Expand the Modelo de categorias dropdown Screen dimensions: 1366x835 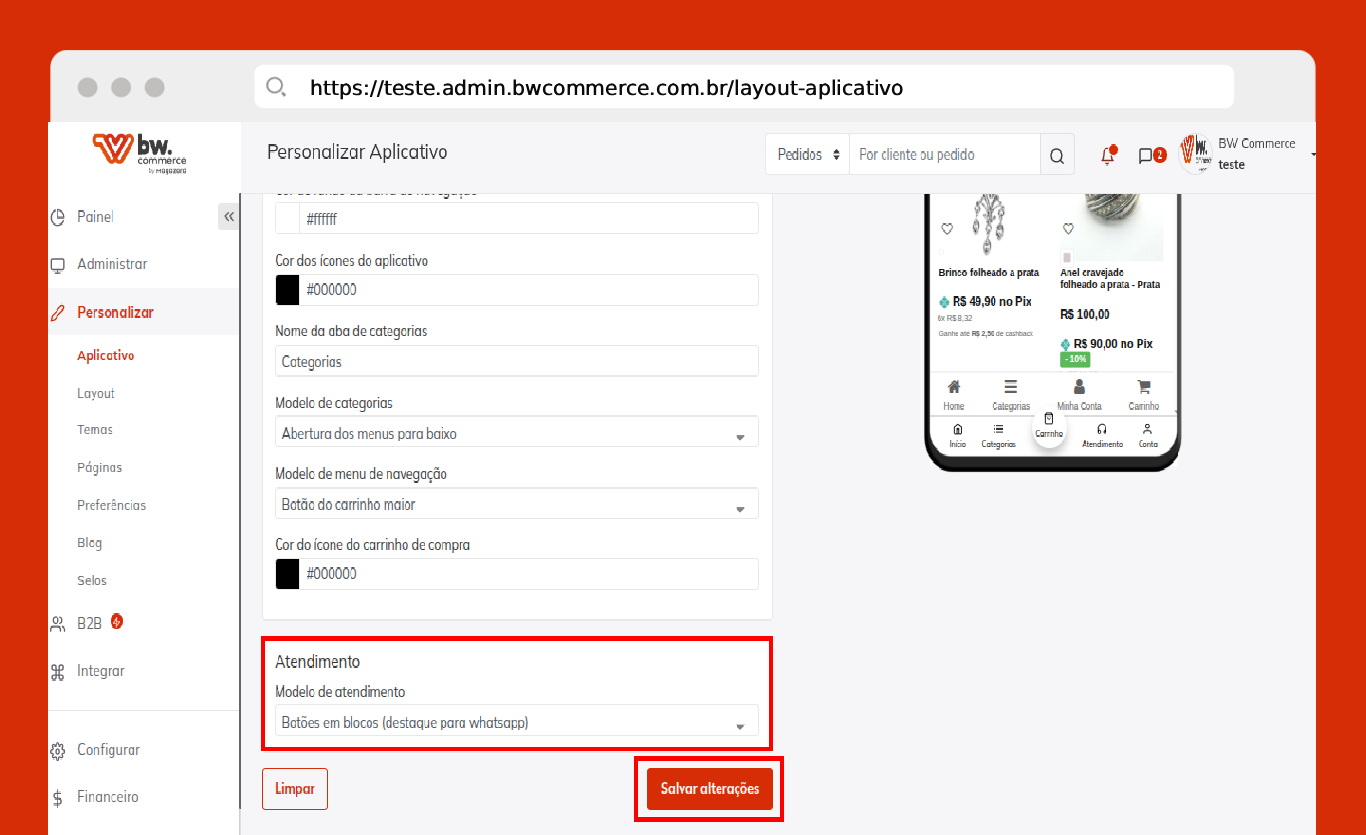516,434
